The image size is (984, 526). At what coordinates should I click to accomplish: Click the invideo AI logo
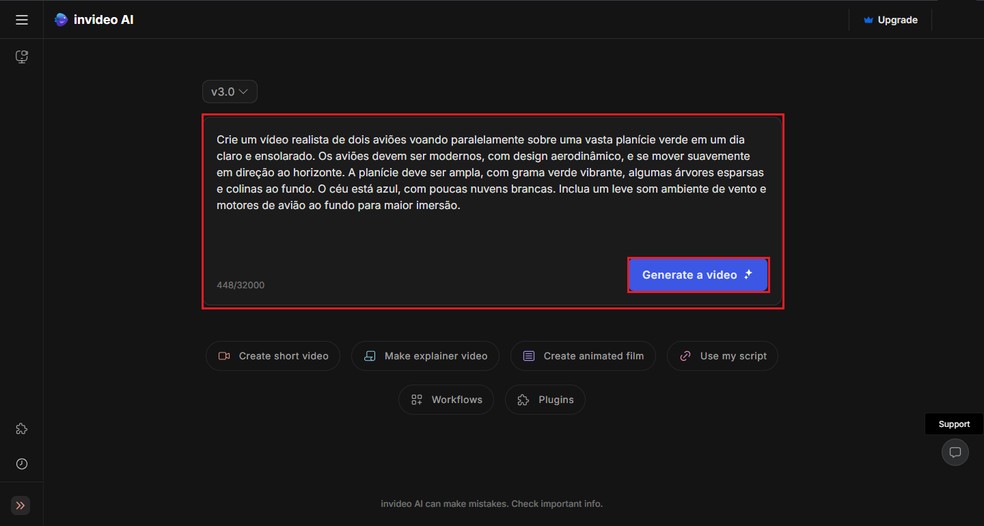pyautogui.click(x=94, y=20)
